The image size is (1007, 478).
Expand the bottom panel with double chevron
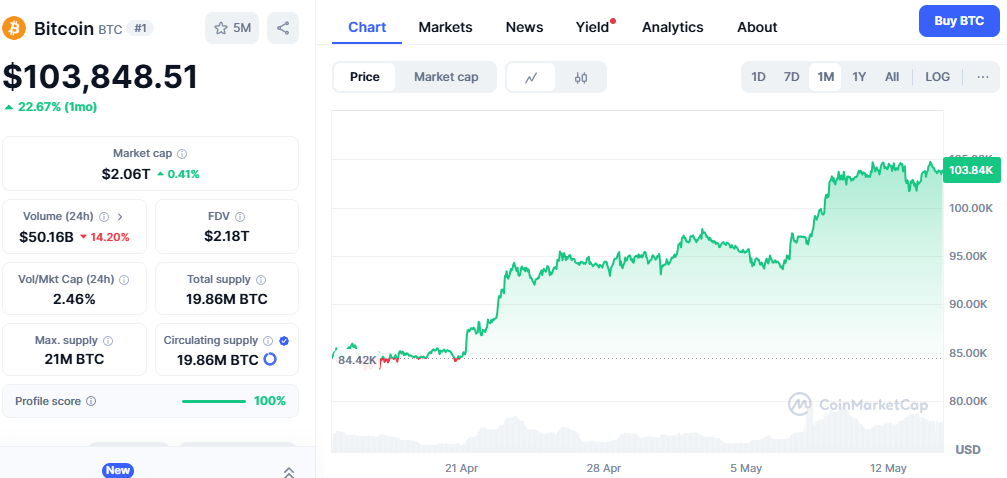pyautogui.click(x=289, y=472)
